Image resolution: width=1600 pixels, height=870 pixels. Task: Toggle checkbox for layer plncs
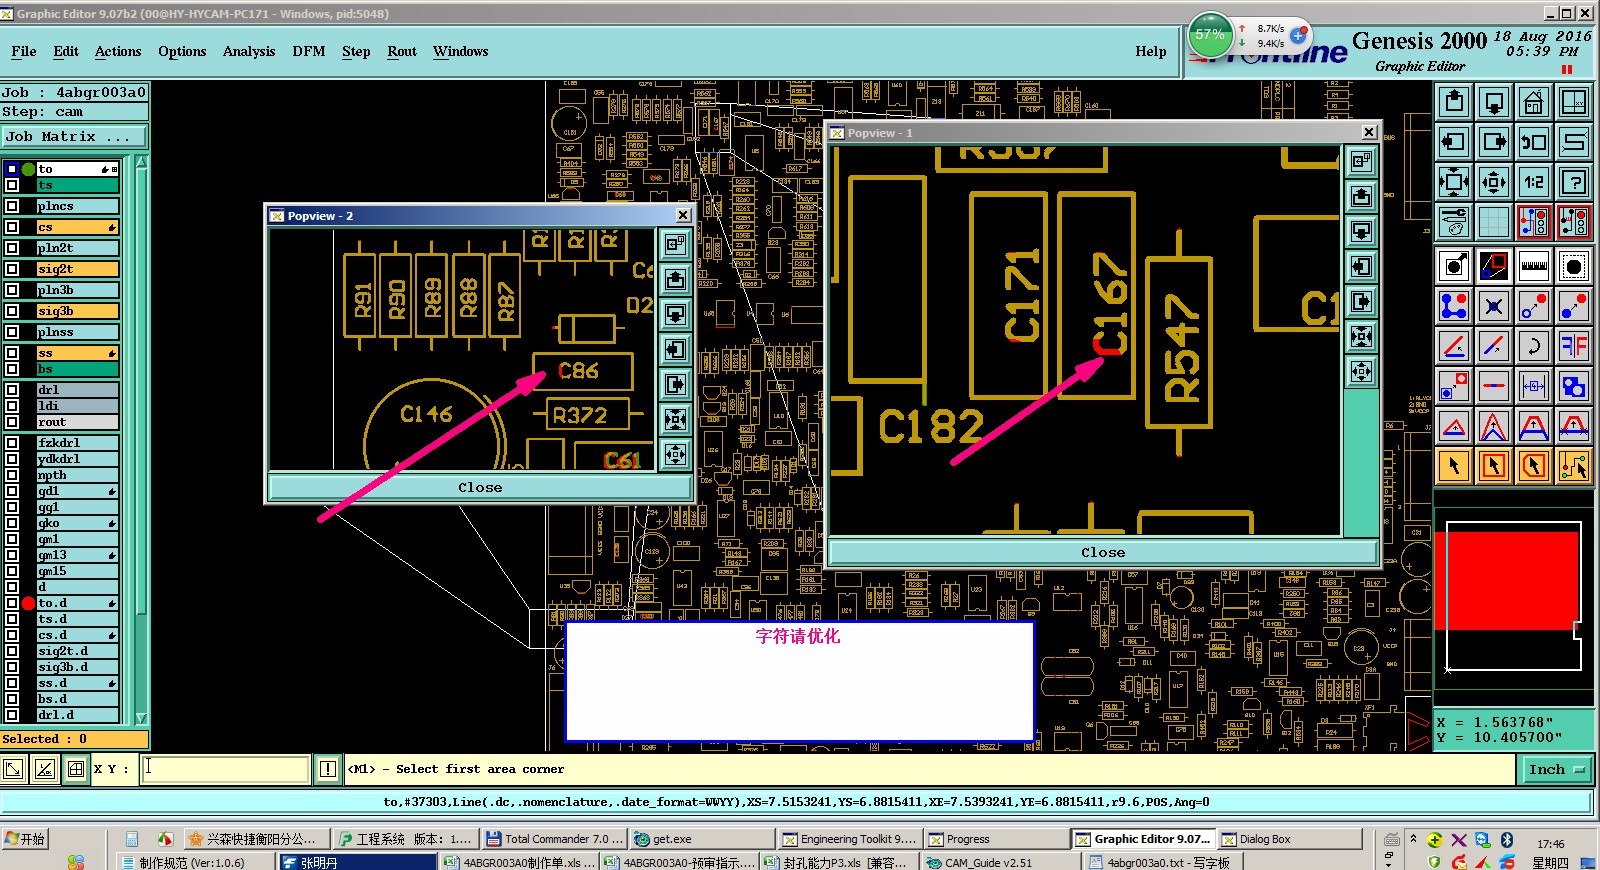(x=12, y=206)
